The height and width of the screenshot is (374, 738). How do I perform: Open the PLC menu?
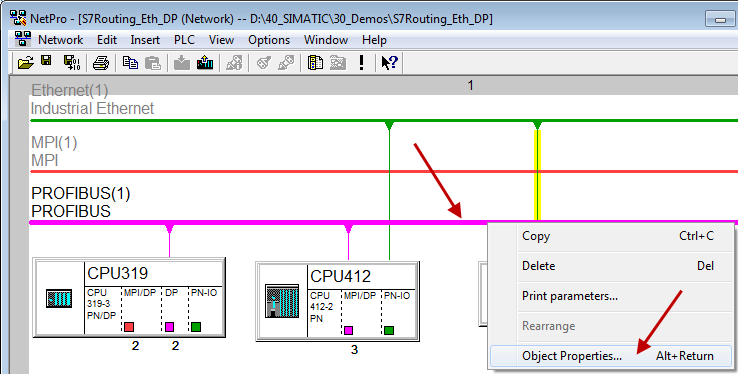tap(184, 40)
